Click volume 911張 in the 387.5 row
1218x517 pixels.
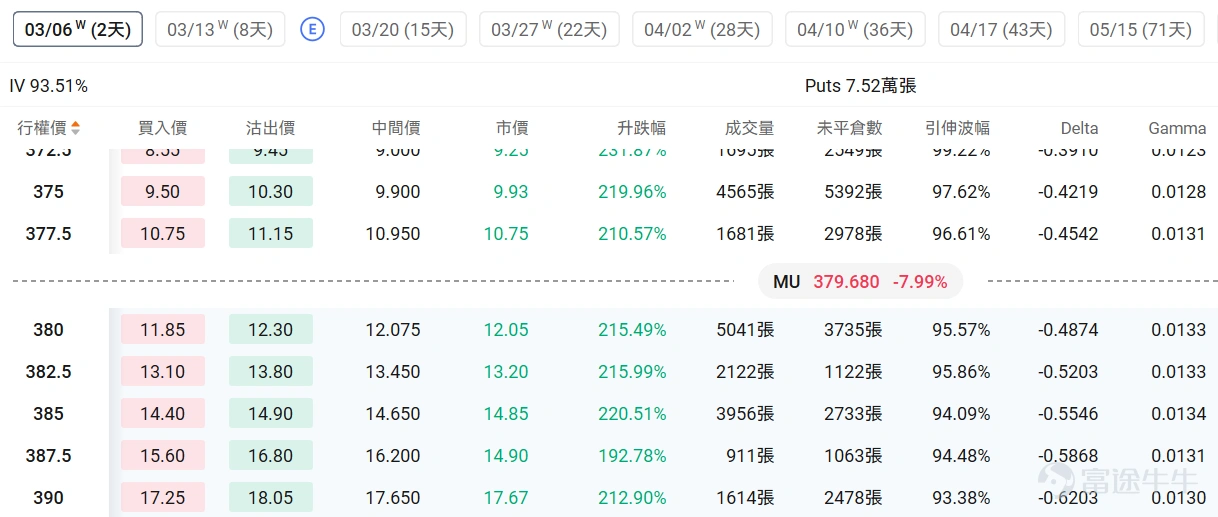[751, 456]
